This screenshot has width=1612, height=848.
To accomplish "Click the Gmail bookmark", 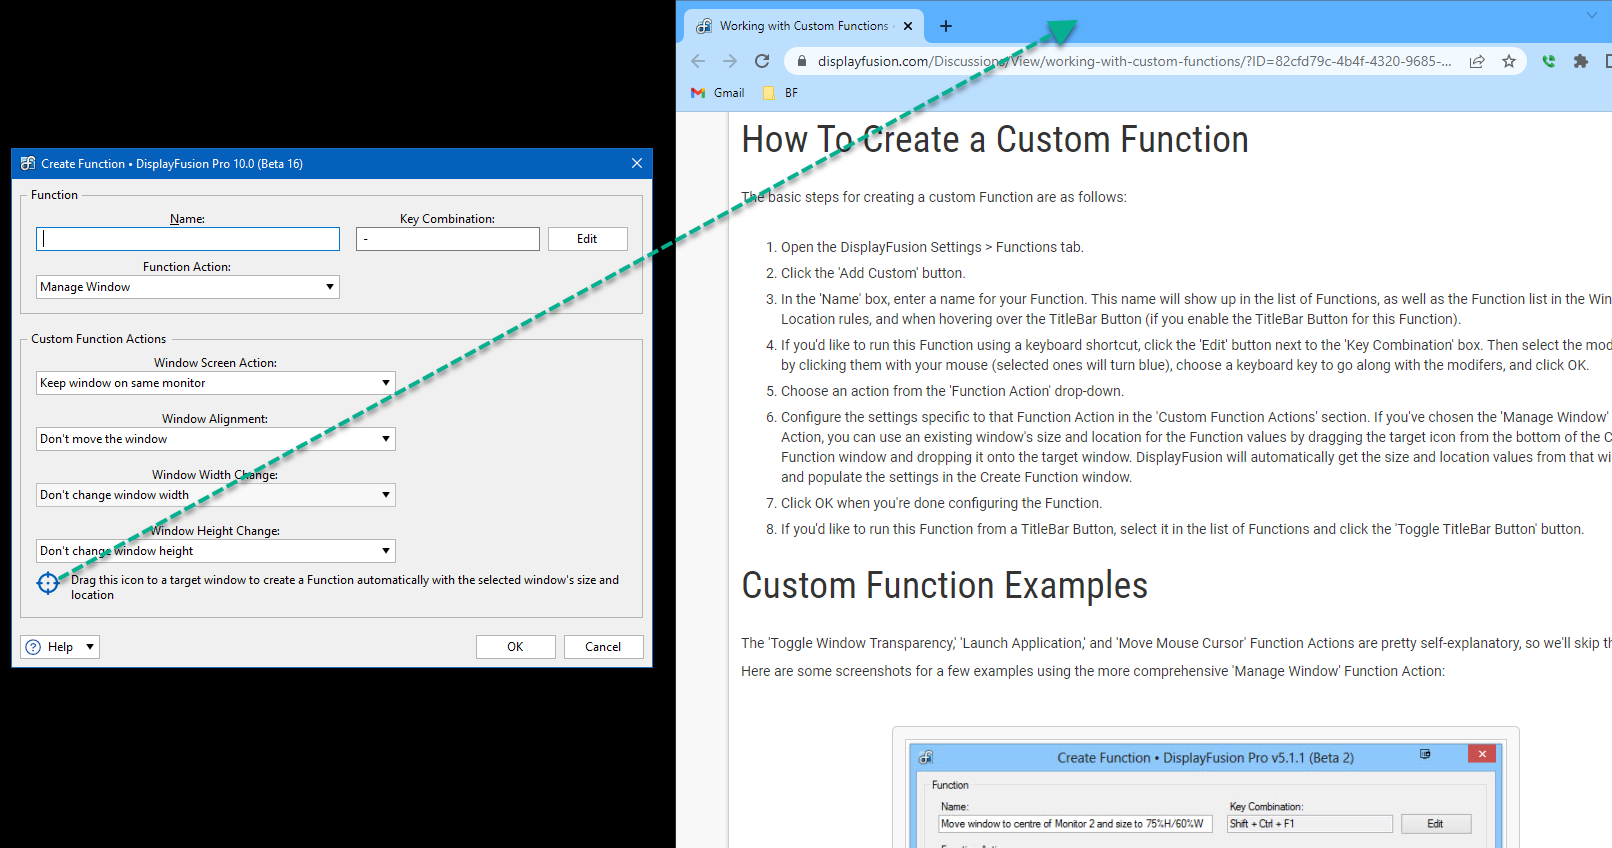I will [718, 92].
